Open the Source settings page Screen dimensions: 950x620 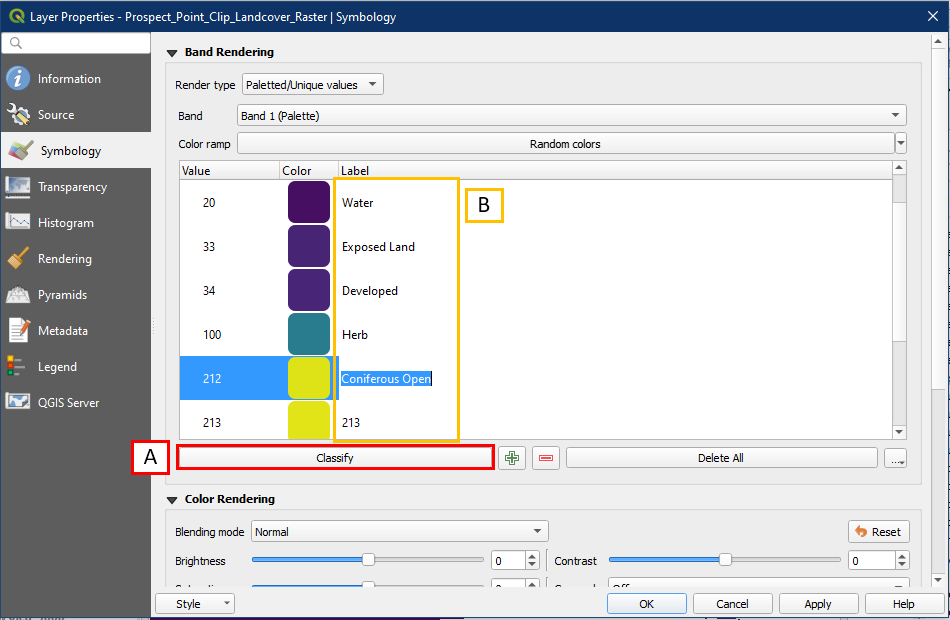point(55,115)
